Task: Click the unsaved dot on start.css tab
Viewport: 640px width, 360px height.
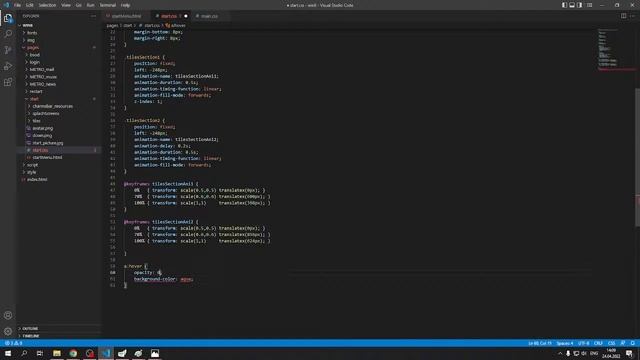Action: (x=186, y=16)
